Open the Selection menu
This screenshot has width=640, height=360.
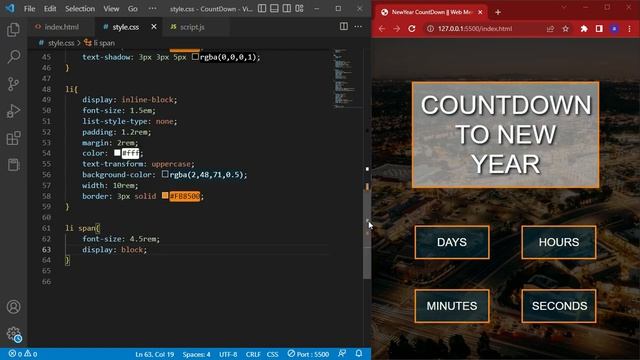(x=80, y=9)
